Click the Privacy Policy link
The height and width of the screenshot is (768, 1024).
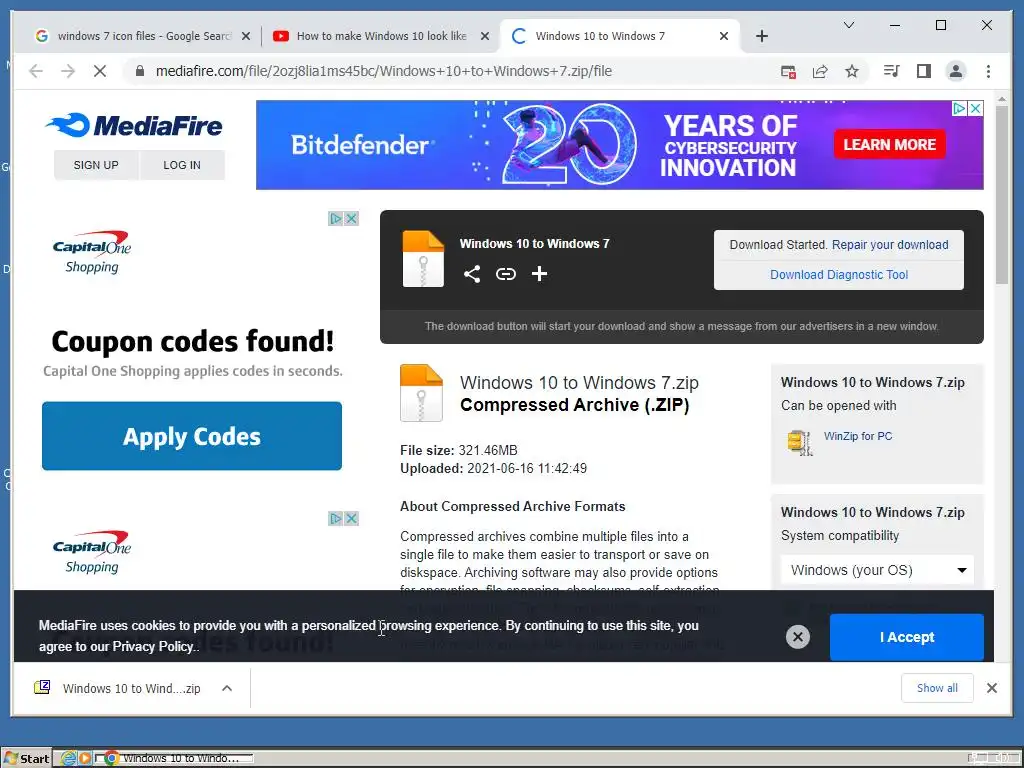pyautogui.click(x=153, y=647)
